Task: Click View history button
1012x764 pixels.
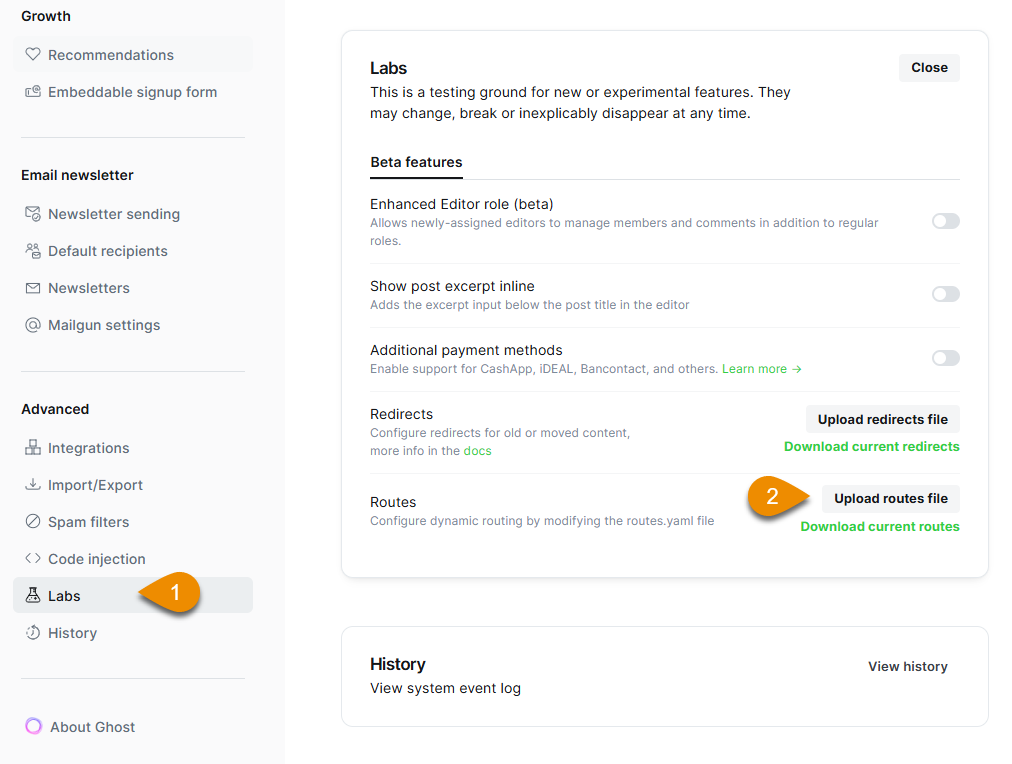Action: pyautogui.click(x=907, y=667)
